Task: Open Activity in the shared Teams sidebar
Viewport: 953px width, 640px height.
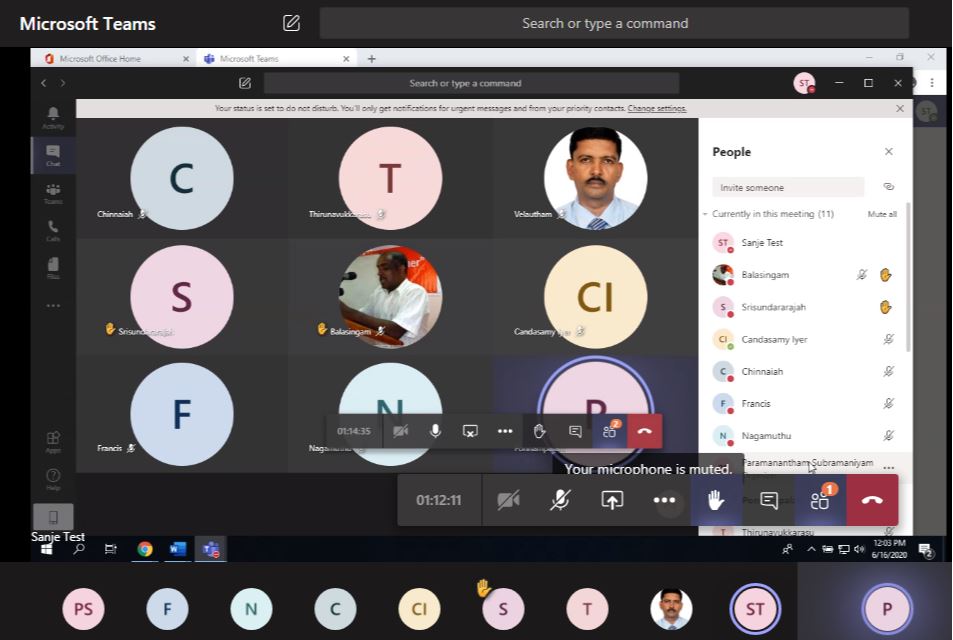Action: pyautogui.click(x=53, y=118)
